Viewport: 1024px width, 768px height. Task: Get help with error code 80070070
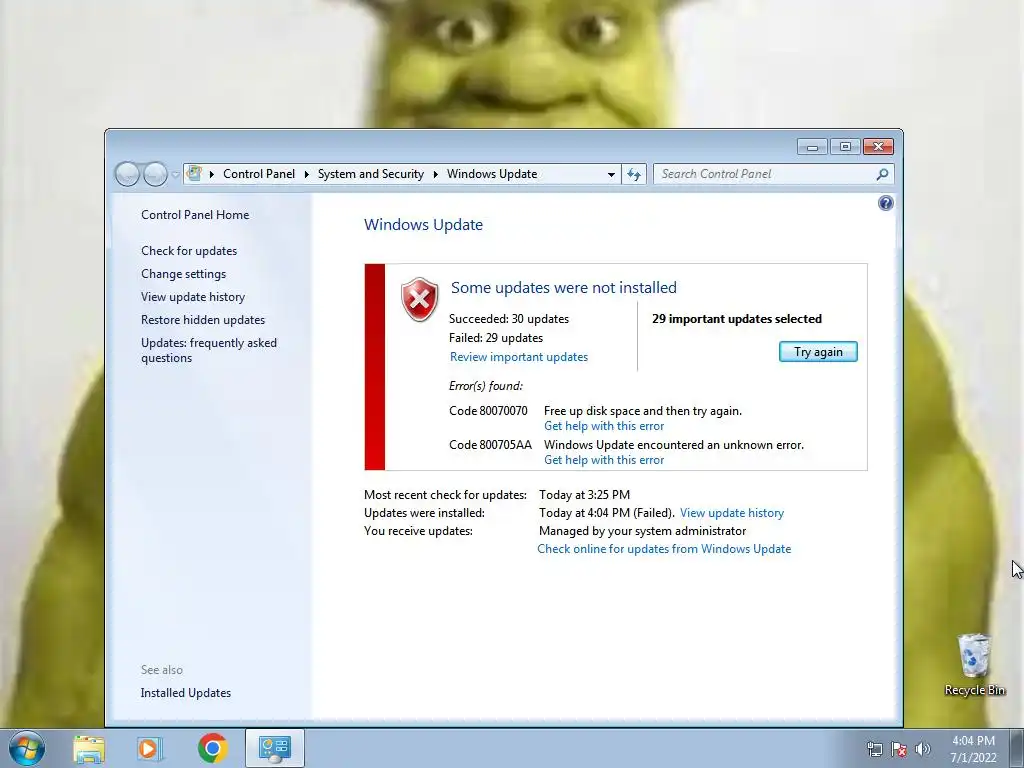[603, 426]
